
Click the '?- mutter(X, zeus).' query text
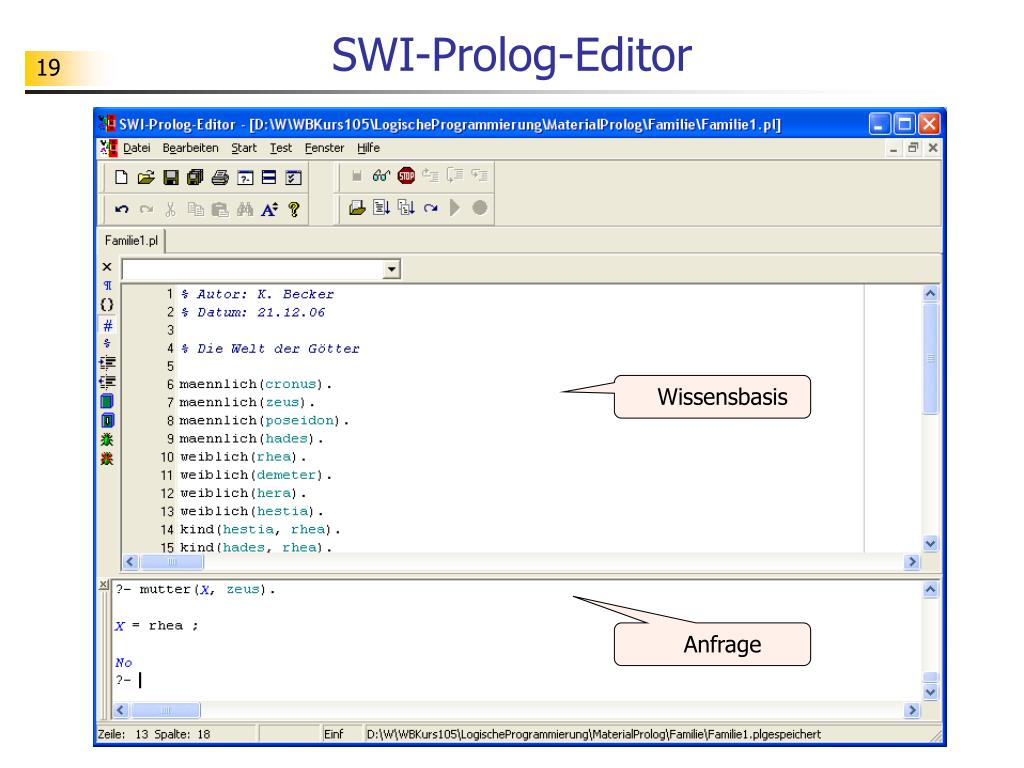pyautogui.click(x=195, y=590)
